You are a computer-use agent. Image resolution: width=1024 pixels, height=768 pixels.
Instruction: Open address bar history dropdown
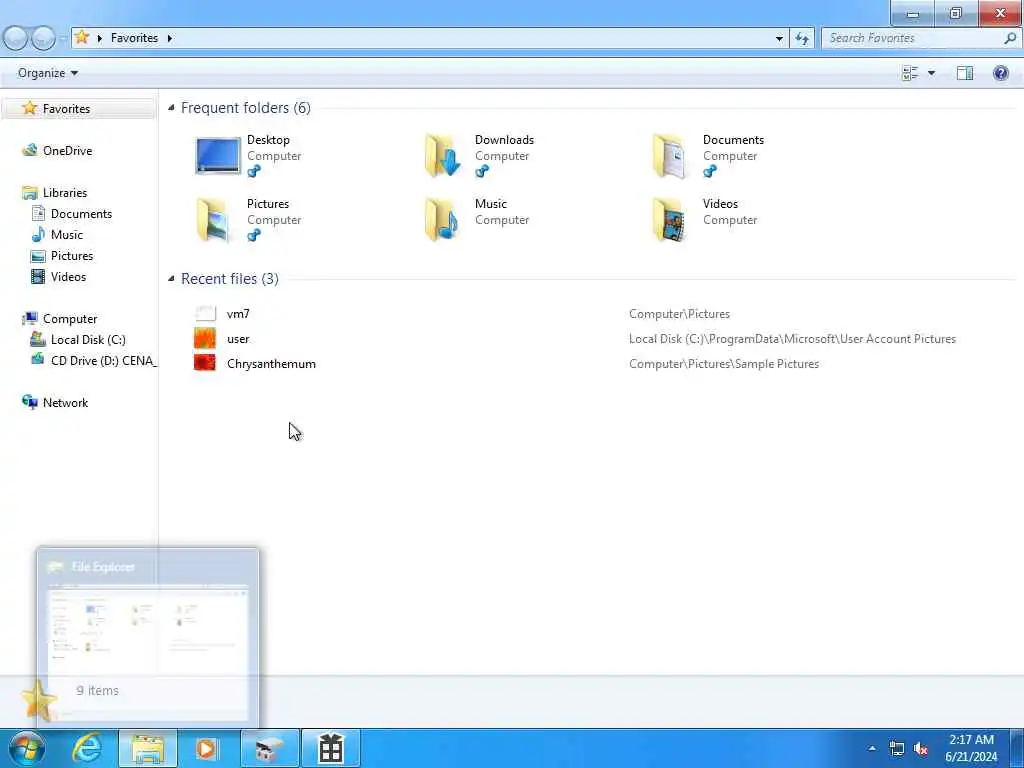coord(779,39)
